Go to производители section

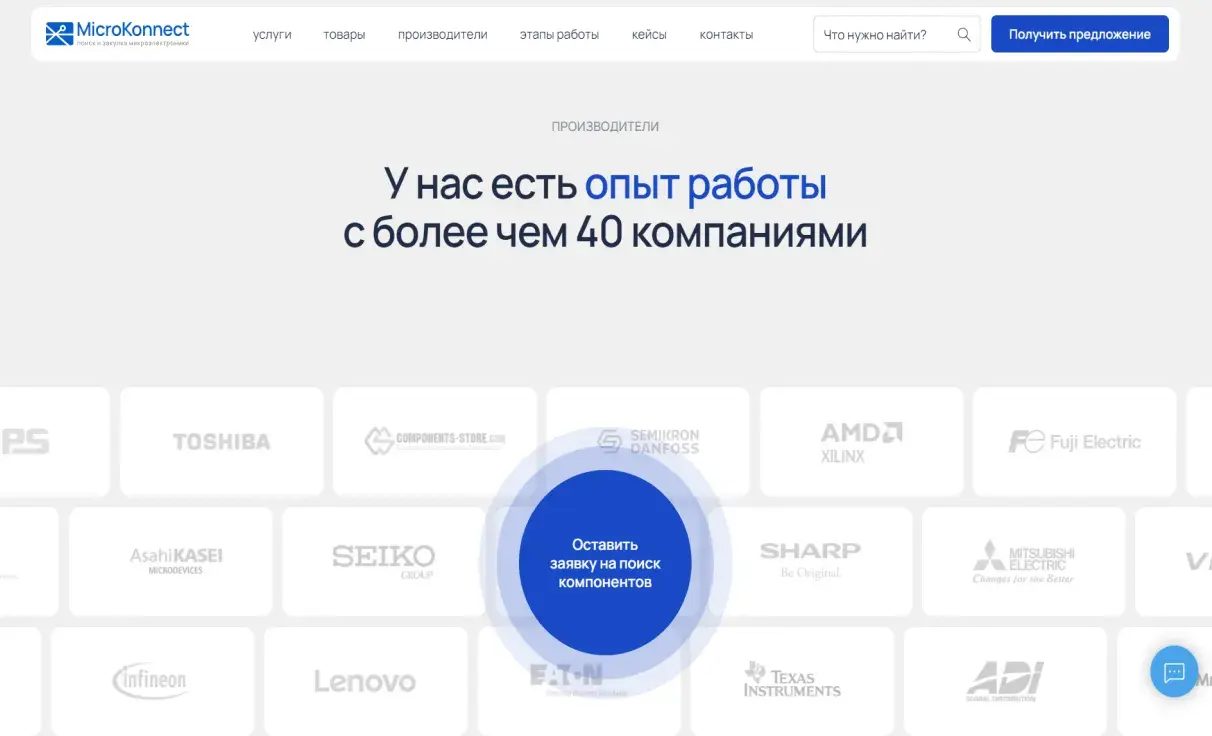(x=442, y=34)
